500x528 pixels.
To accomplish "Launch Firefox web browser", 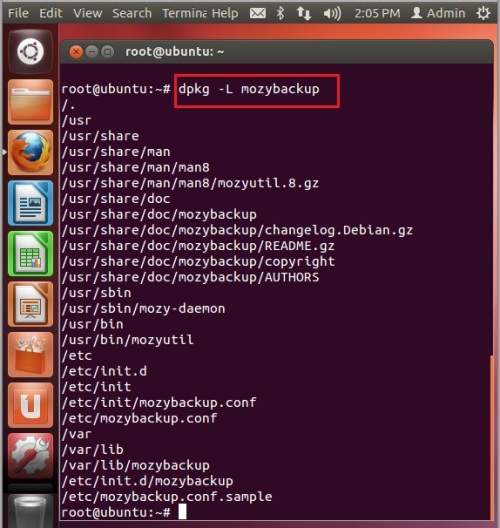I will click(30, 153).
